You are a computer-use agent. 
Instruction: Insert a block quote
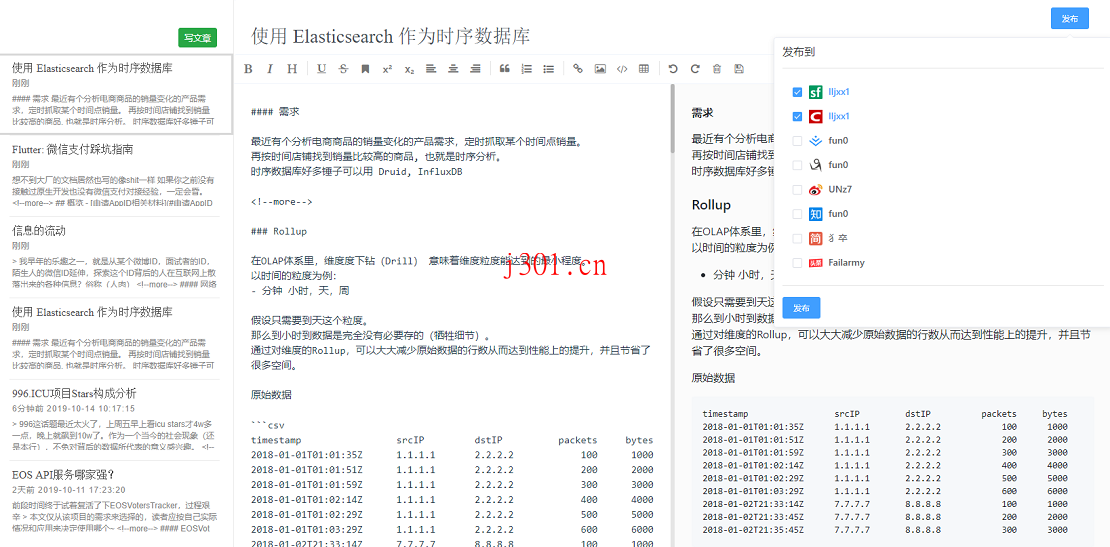click(x=505, y=69)
